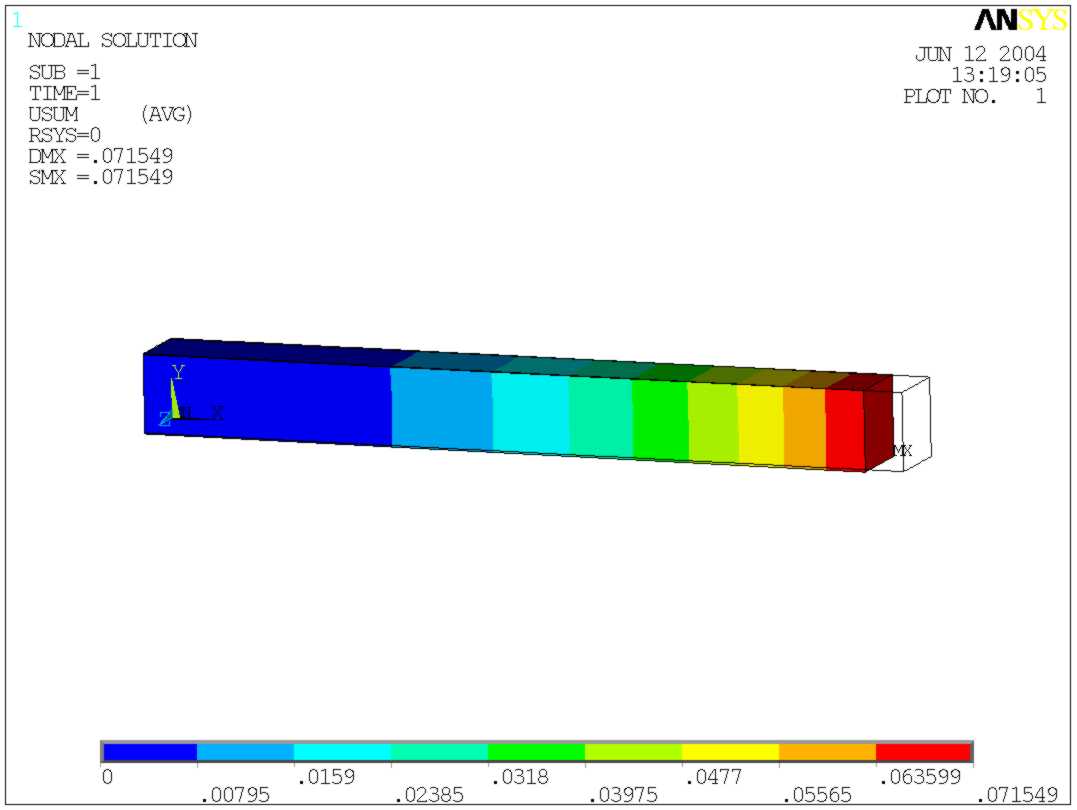
Task: Click the yellow contour band on beam
Action: [760, 426]
